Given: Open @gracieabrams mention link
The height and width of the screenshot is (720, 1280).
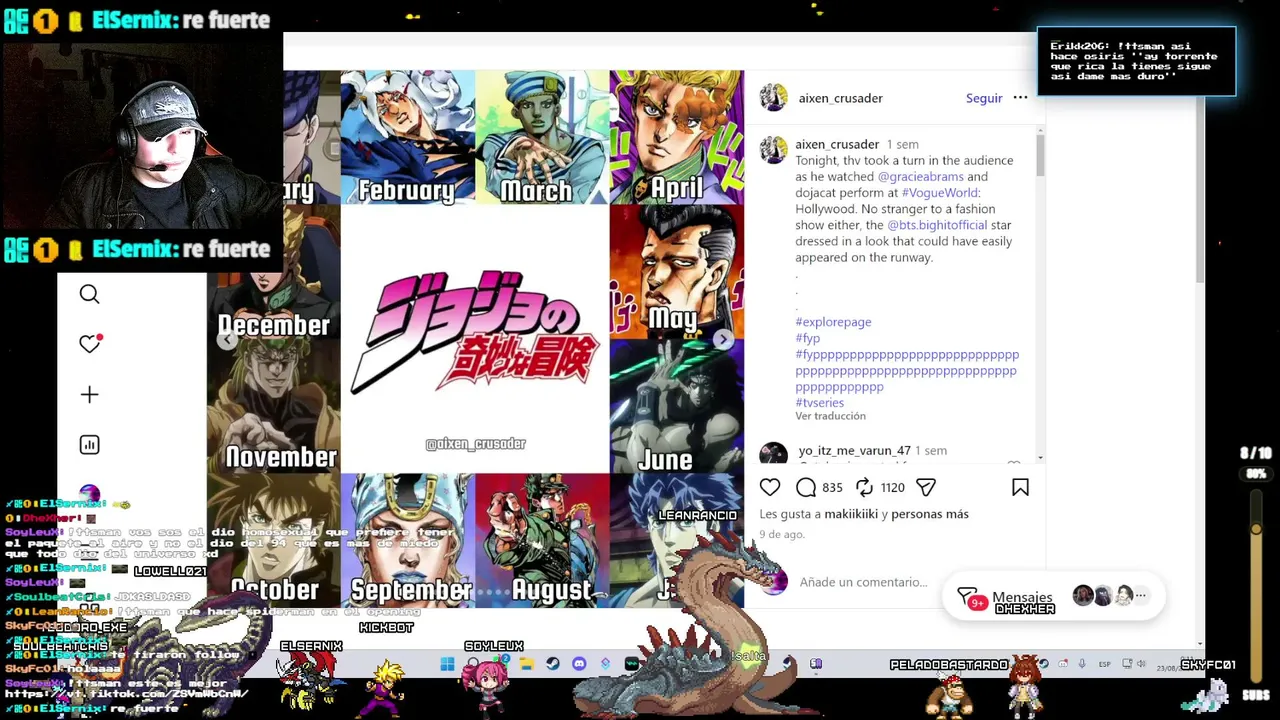Looking at the screenshot, I should click(920, 177).
